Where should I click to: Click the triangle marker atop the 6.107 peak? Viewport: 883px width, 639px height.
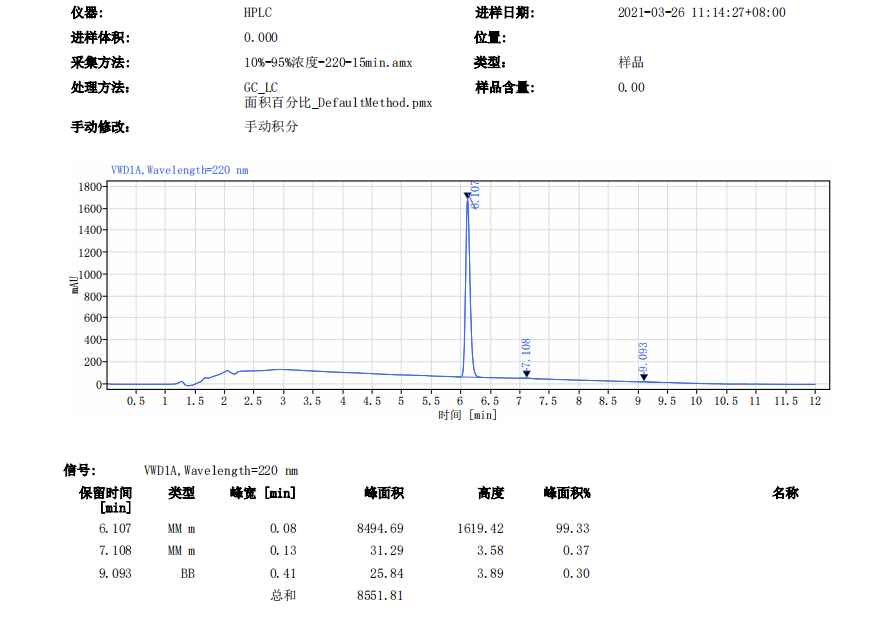tap(467, 196)
